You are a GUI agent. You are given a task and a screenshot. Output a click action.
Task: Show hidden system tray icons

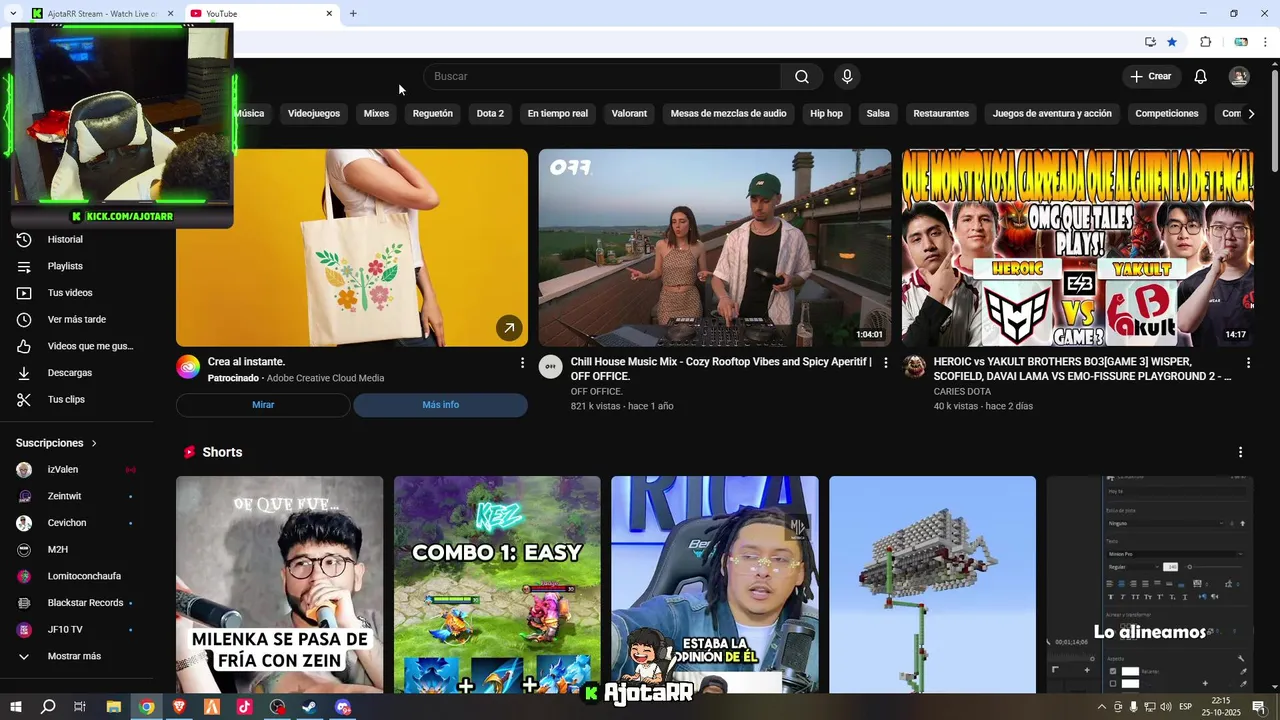(1102, 707)
